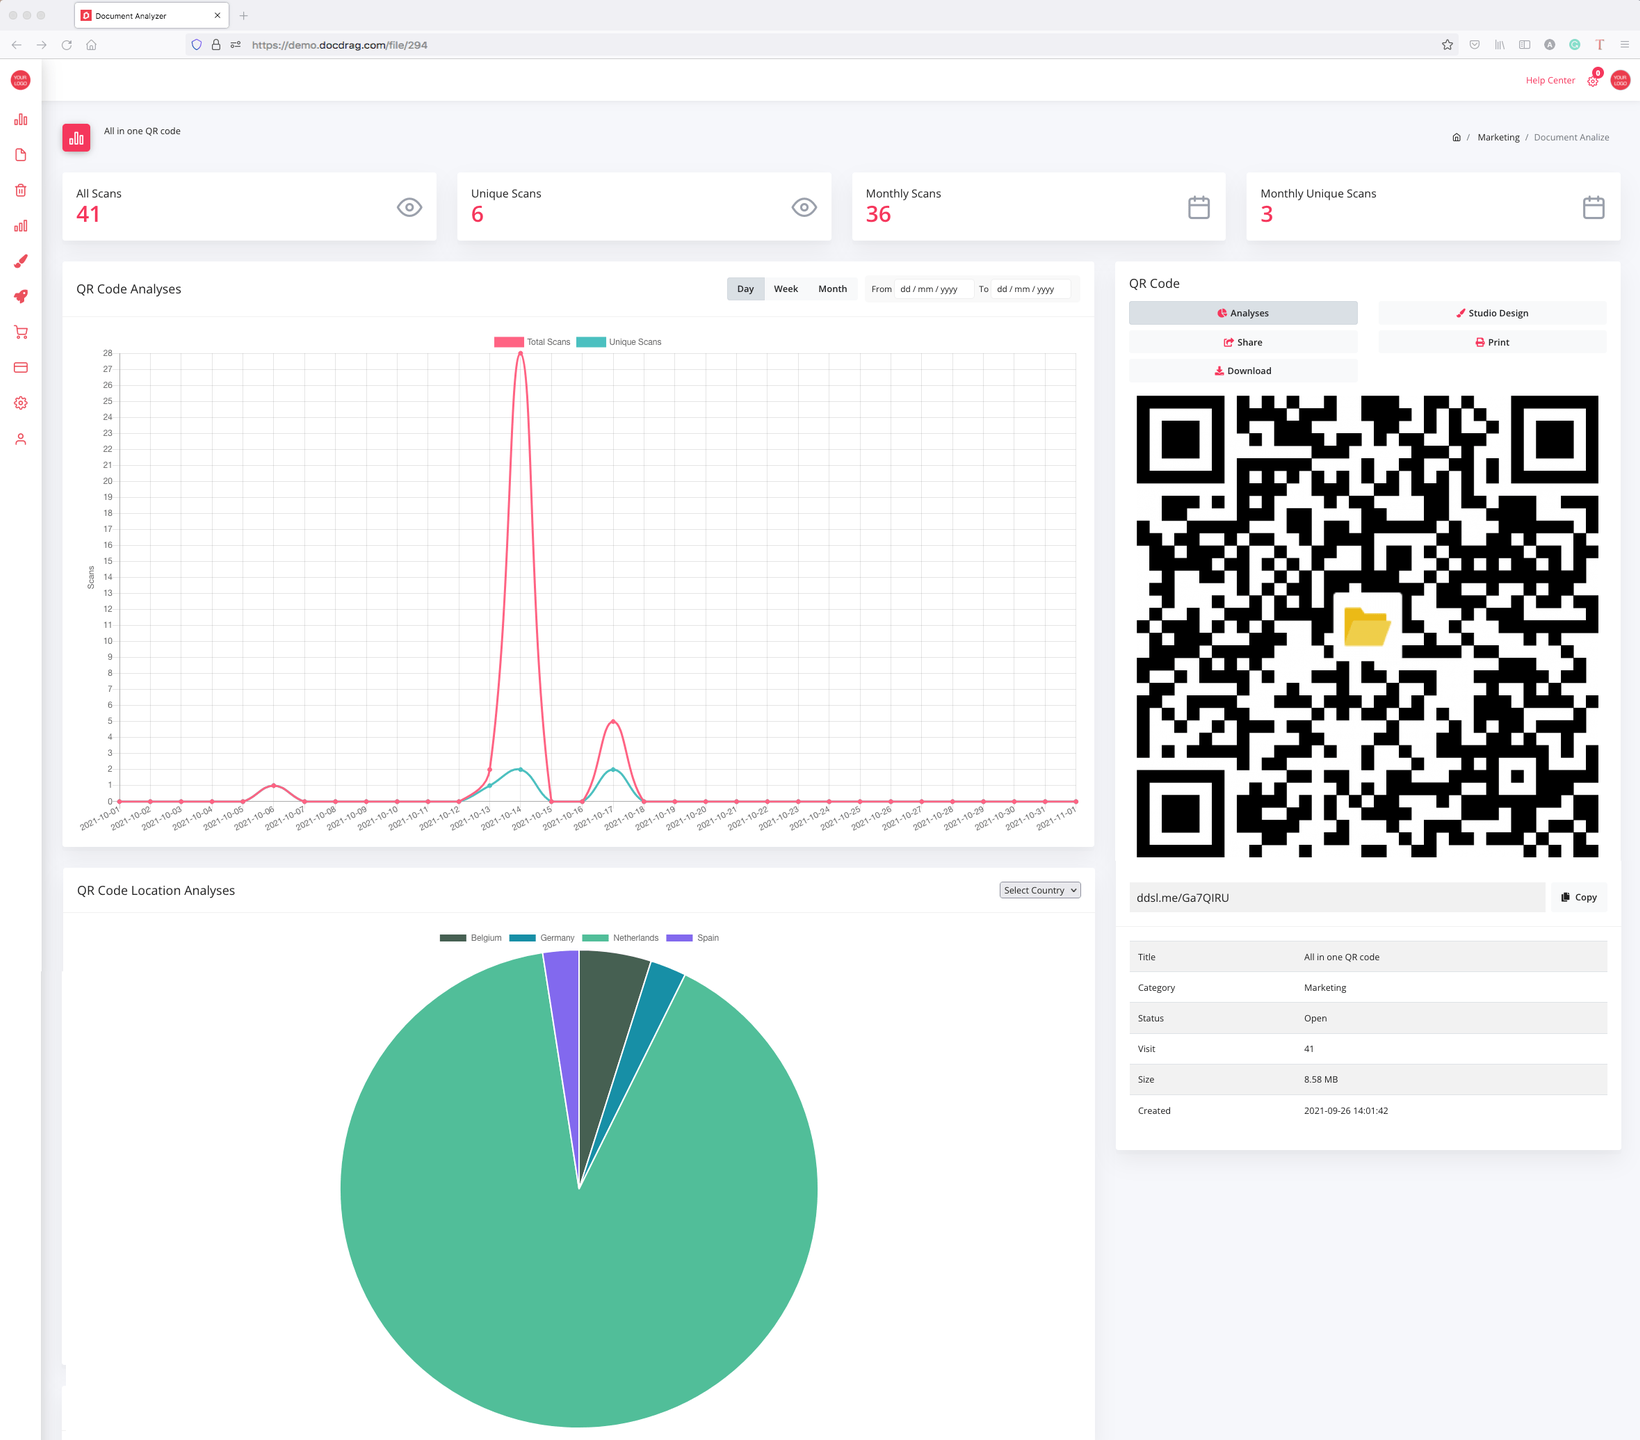Expand the Select Country dropdown
Viewport: 1640px width, 1440px height.
(1040, 890)
